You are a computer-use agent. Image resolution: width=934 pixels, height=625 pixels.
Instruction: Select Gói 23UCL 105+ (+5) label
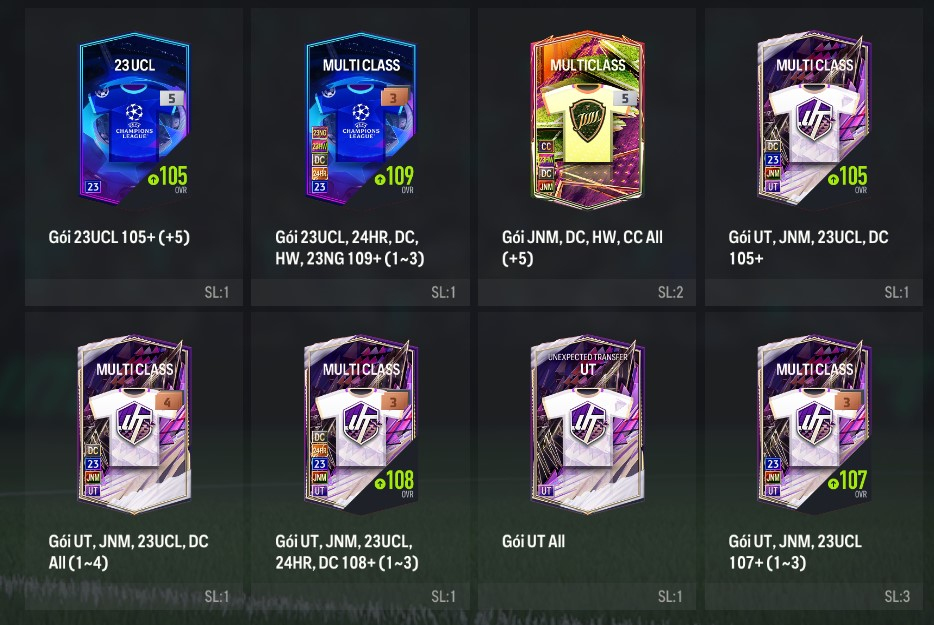119,237
